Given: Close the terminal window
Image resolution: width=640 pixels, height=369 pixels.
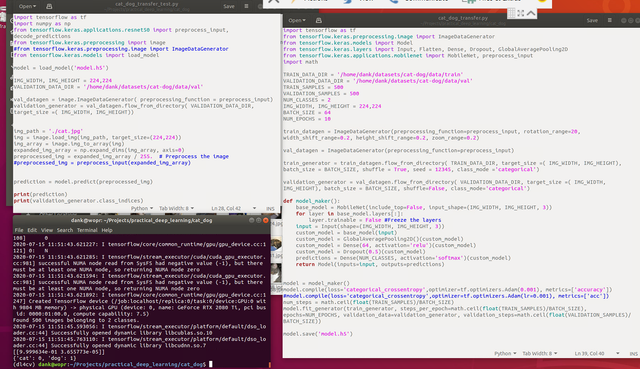Looking at the screenshot, I should point(265,220).
